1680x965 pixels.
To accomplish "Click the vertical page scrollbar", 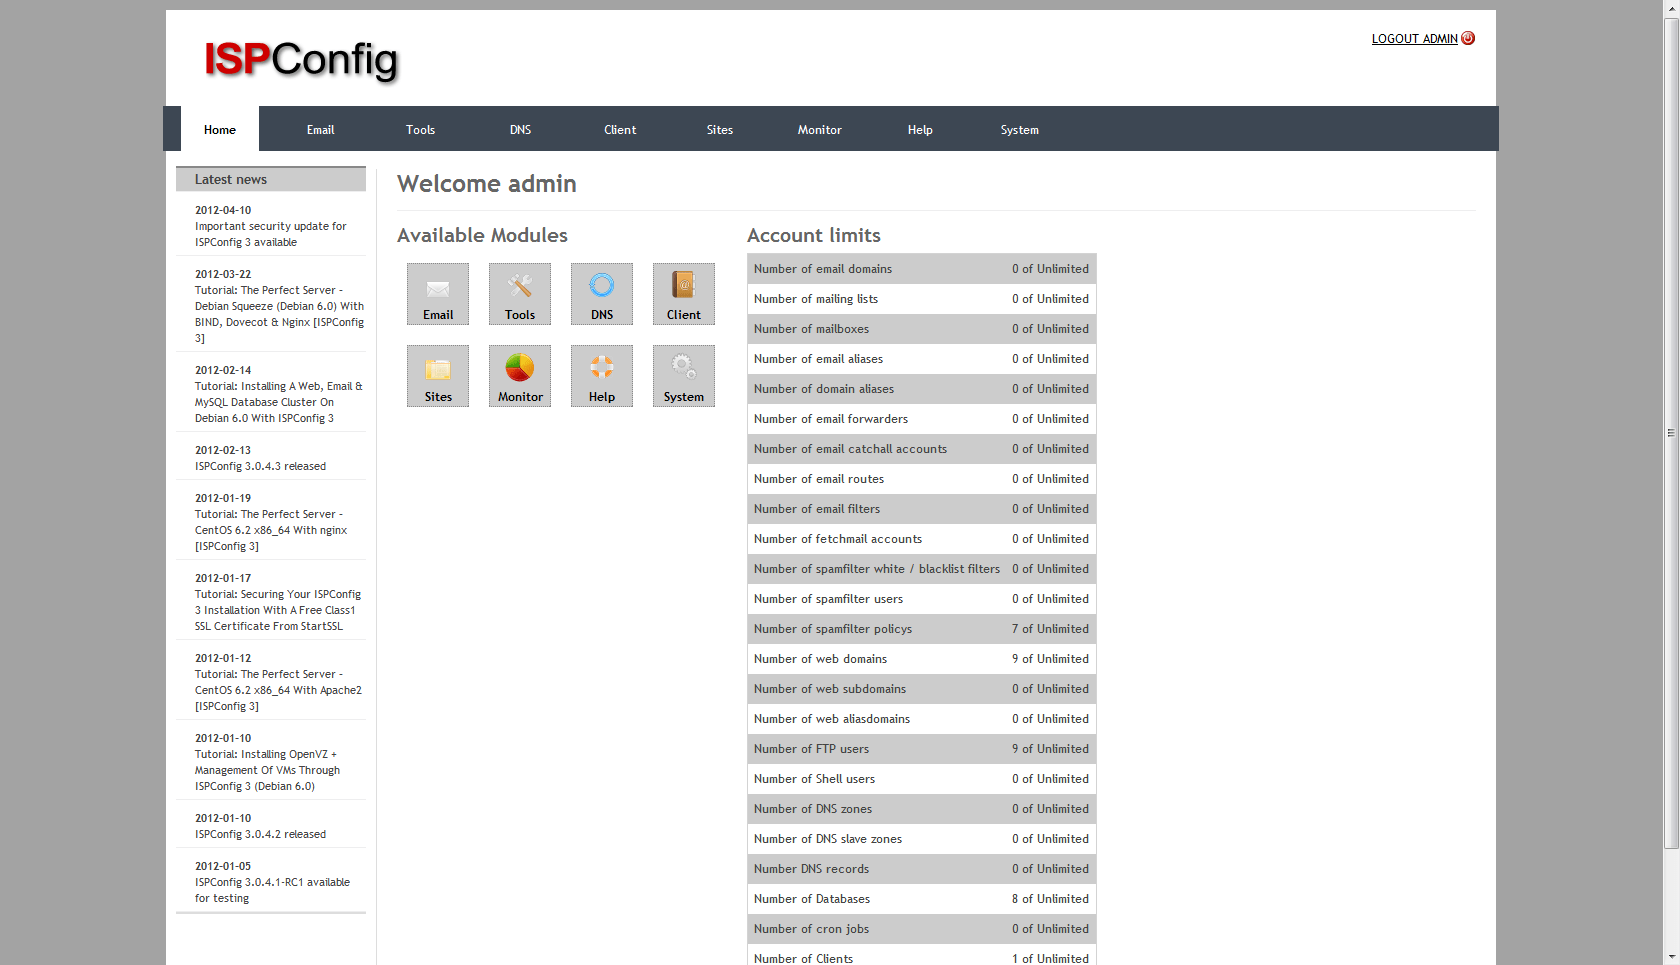I will (x=1671, y=434).
